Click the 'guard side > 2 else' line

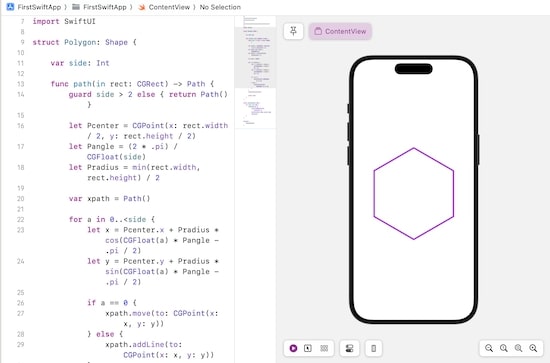pos(148,94)
